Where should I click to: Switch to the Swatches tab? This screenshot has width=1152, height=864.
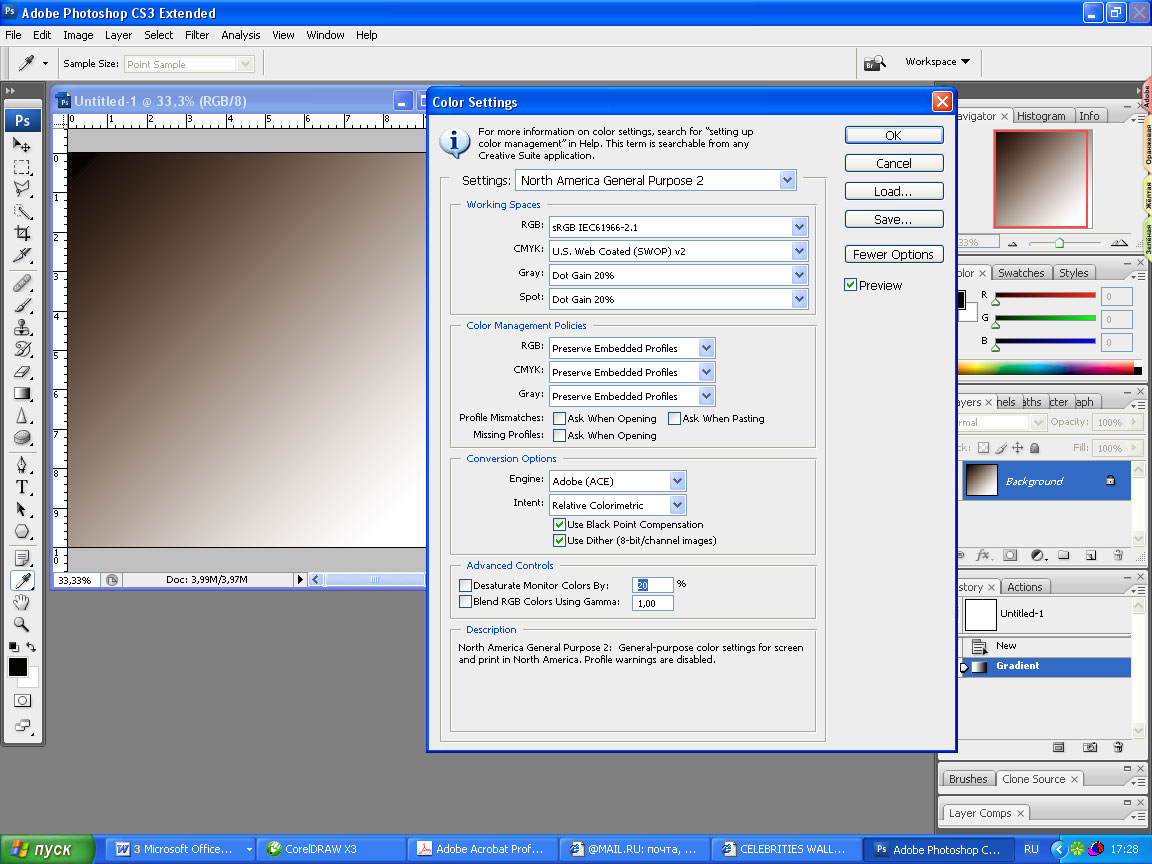pyautogui.click(x=1021, y=273)
